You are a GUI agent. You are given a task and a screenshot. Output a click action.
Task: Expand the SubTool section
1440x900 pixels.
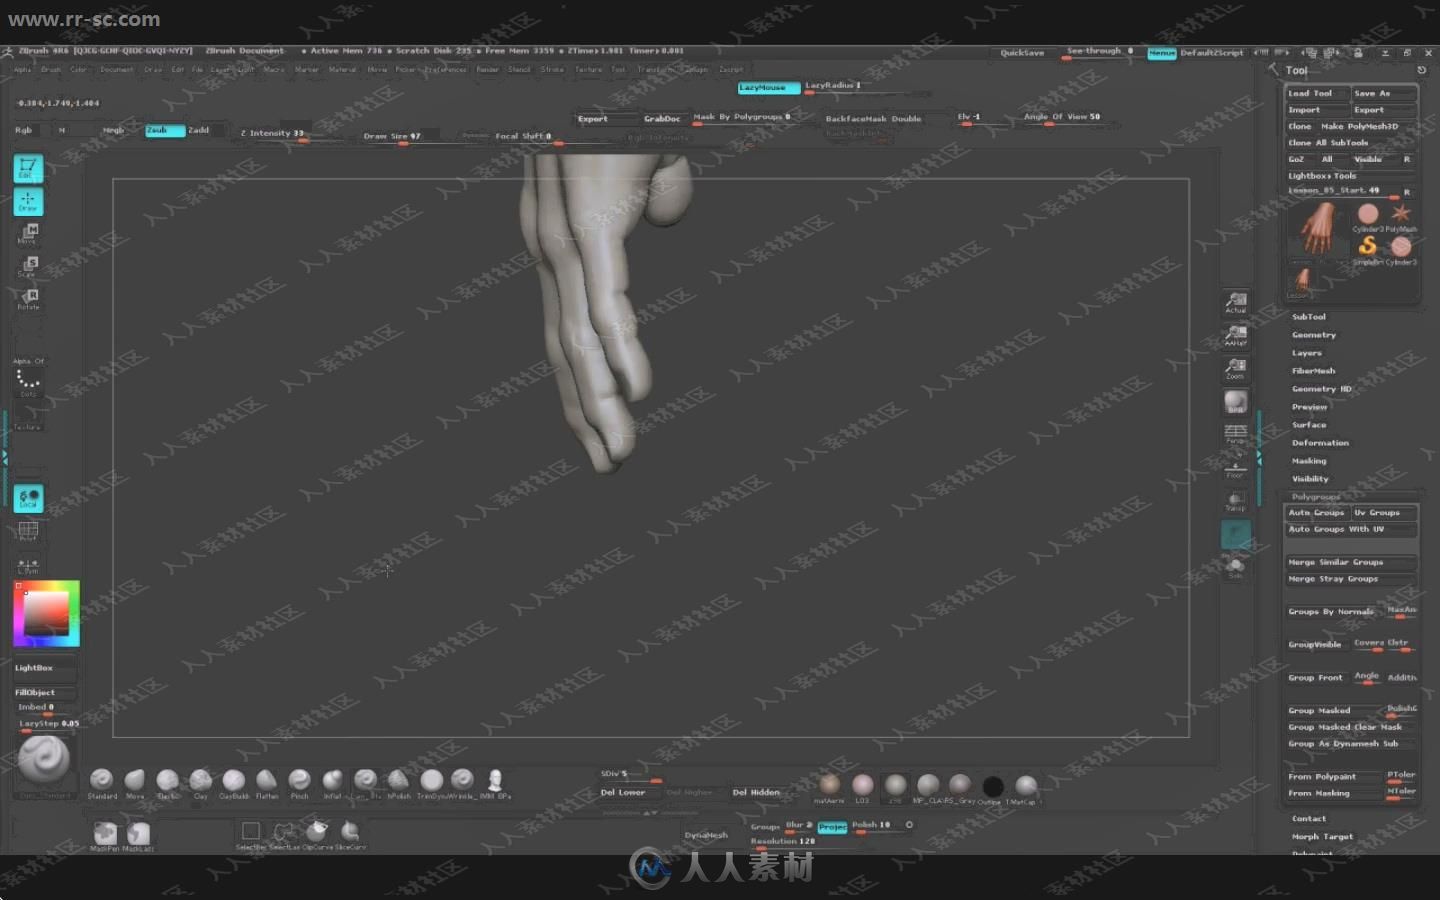[1309, 317]
